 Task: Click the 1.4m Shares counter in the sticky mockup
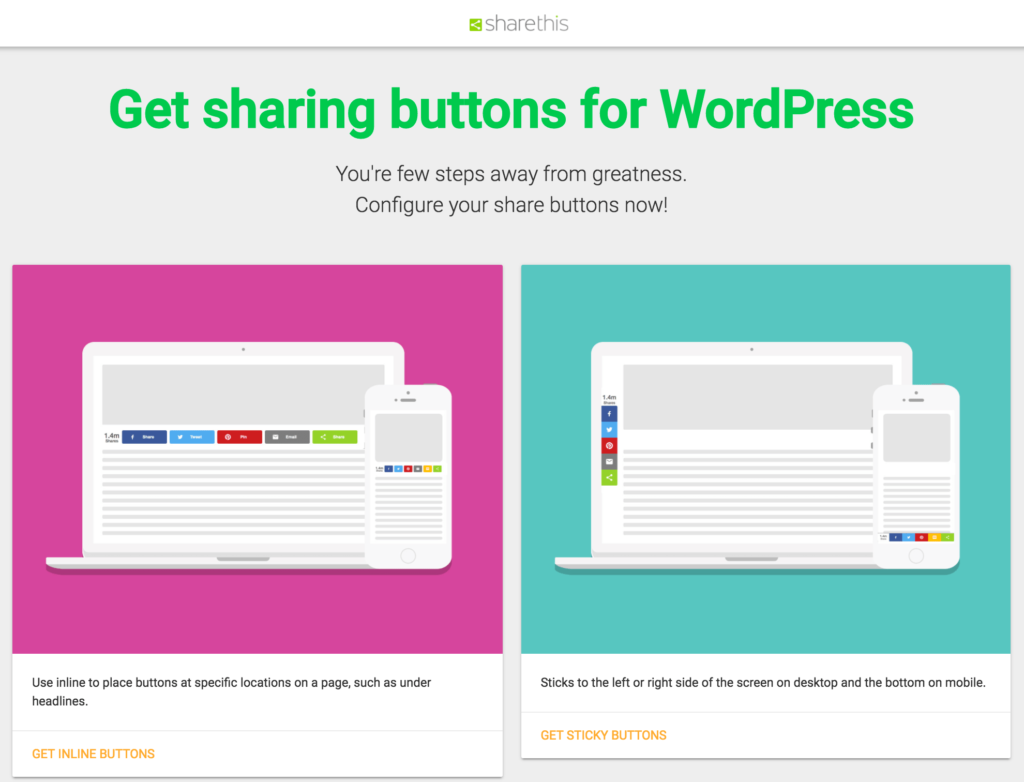pyautogui.click(x=609, y=397)
